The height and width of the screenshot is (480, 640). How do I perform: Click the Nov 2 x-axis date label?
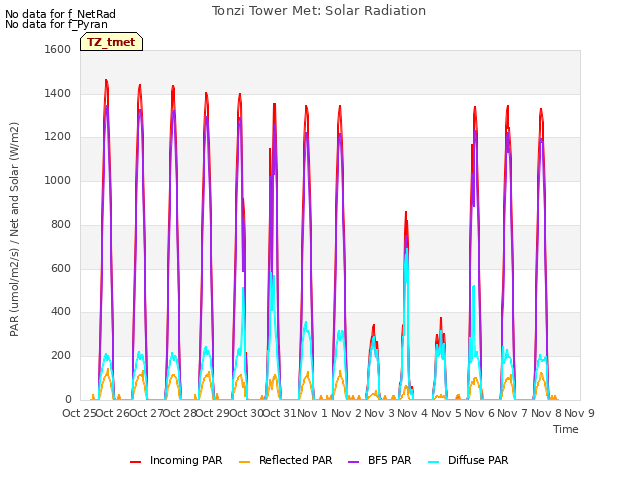(346, 413)
